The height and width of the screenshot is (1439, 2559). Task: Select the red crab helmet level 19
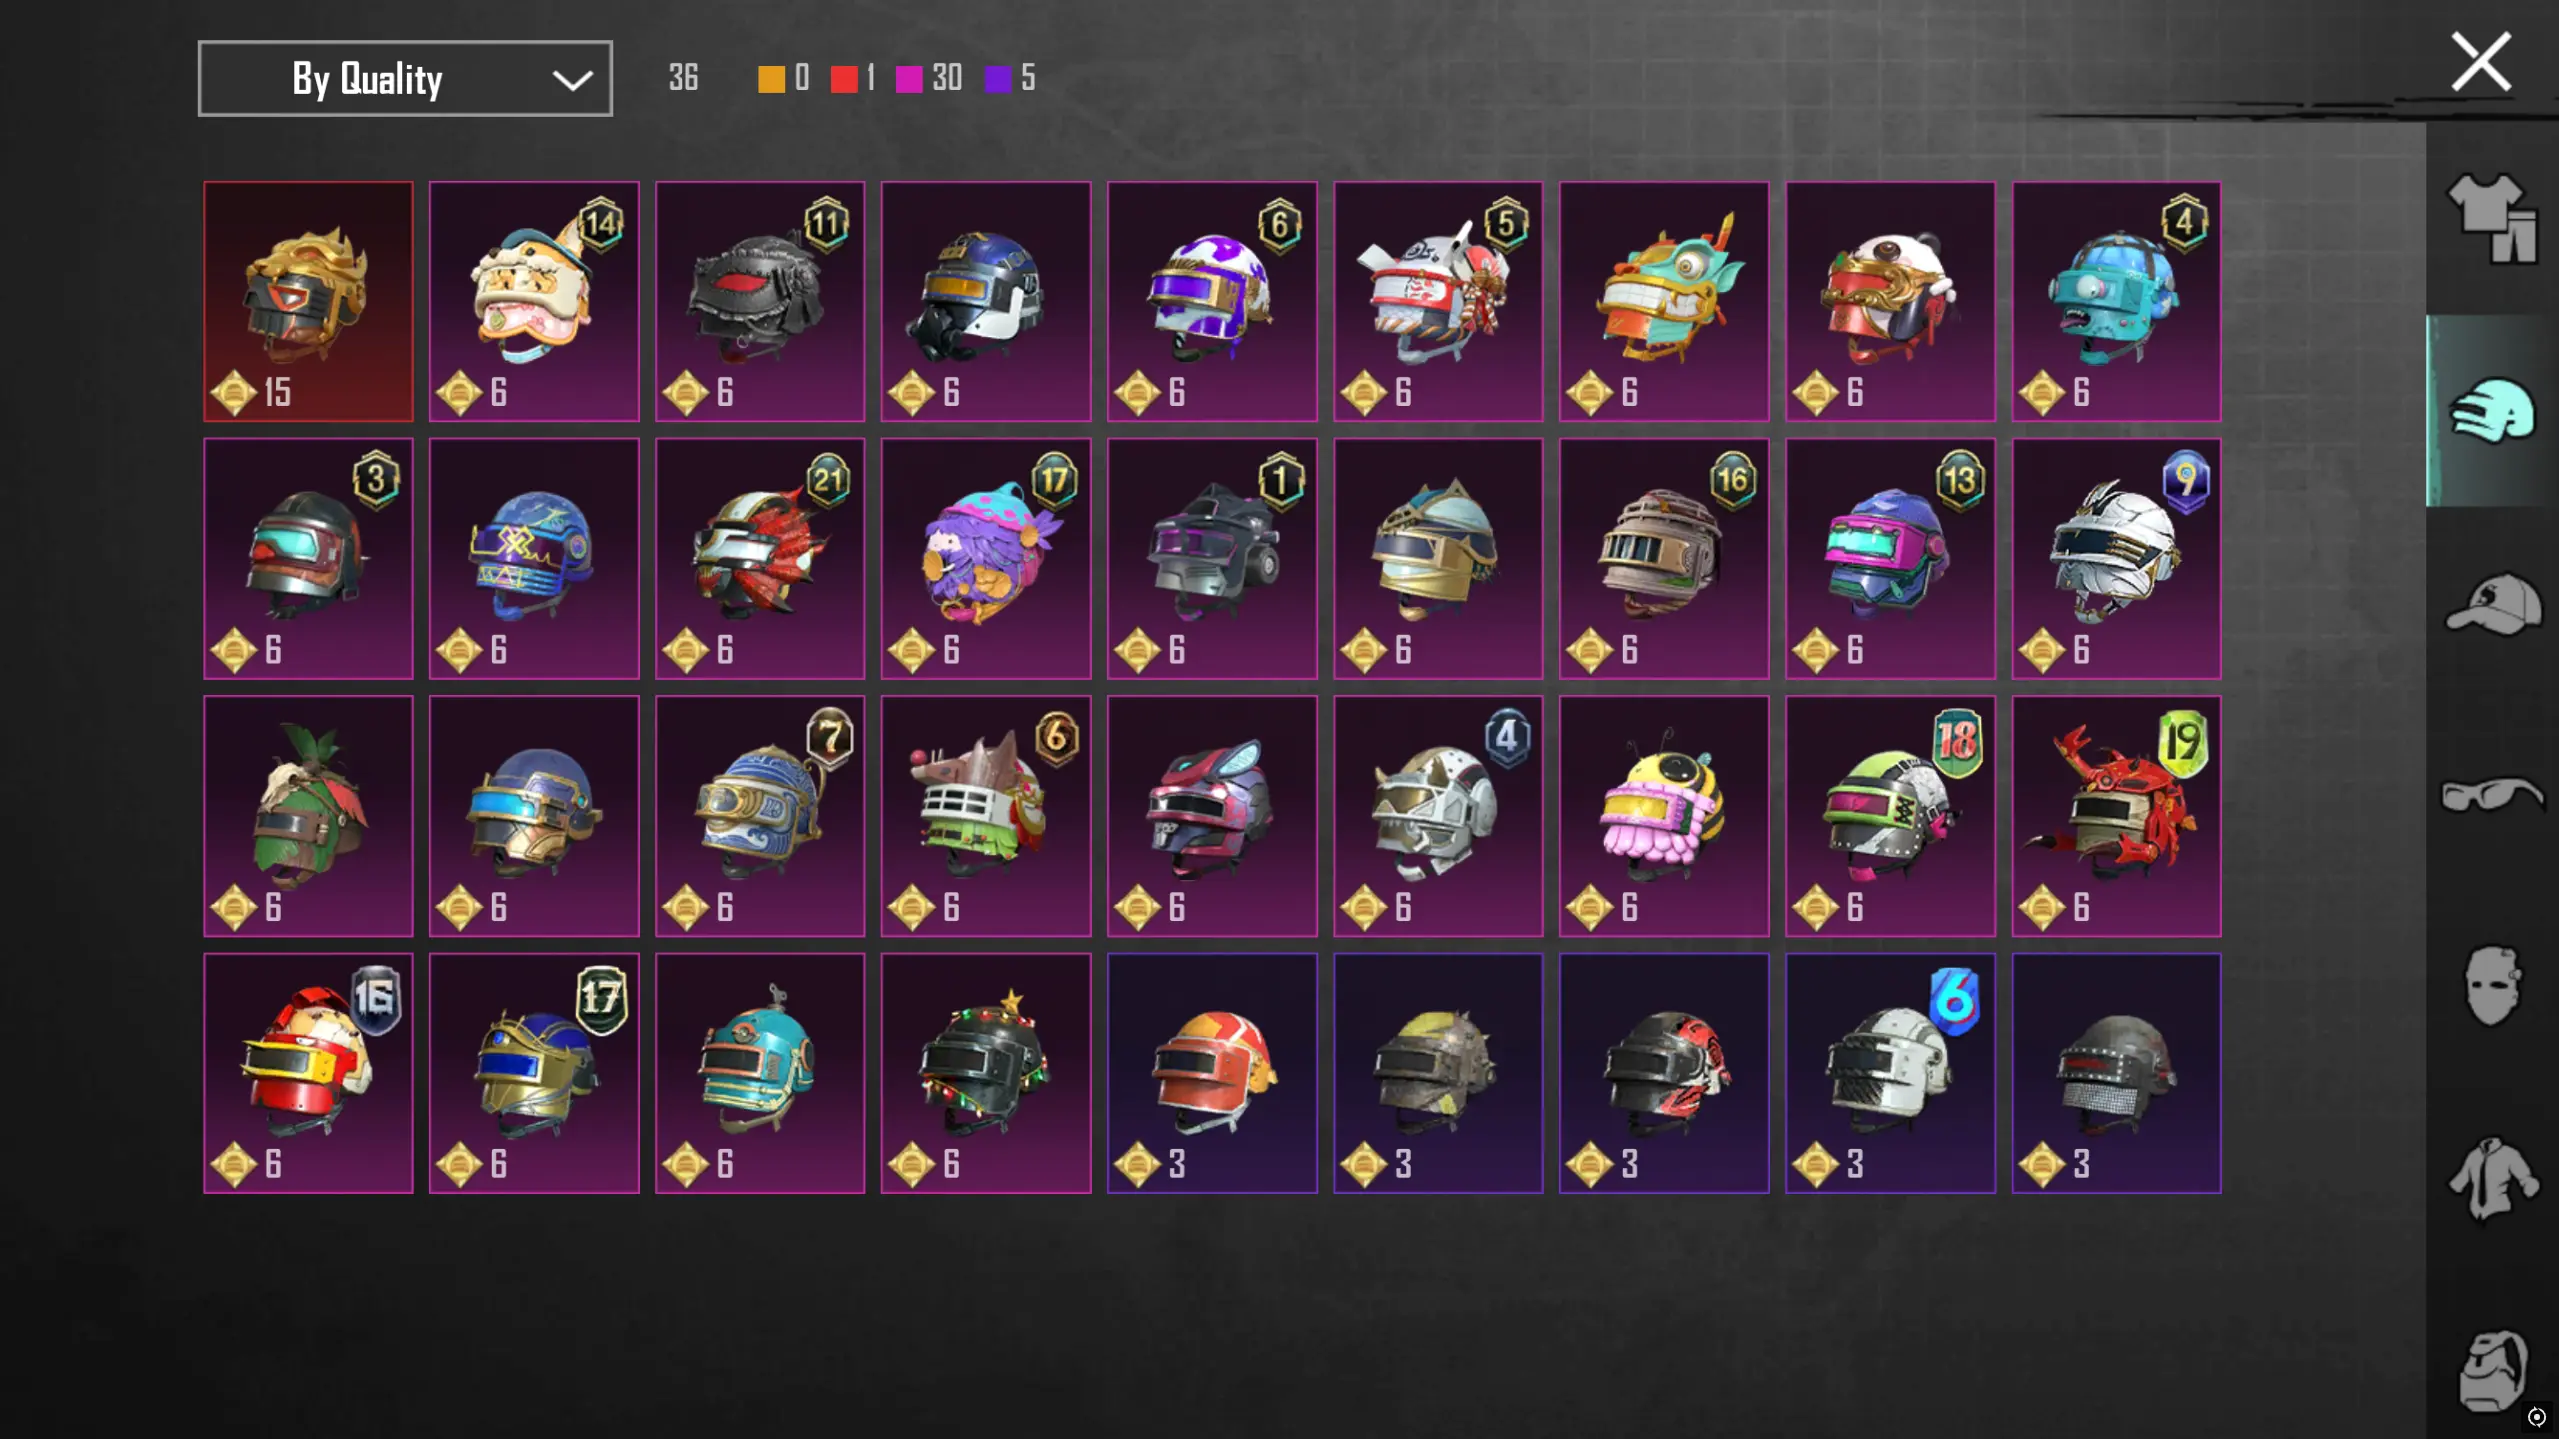point(2116,816)
